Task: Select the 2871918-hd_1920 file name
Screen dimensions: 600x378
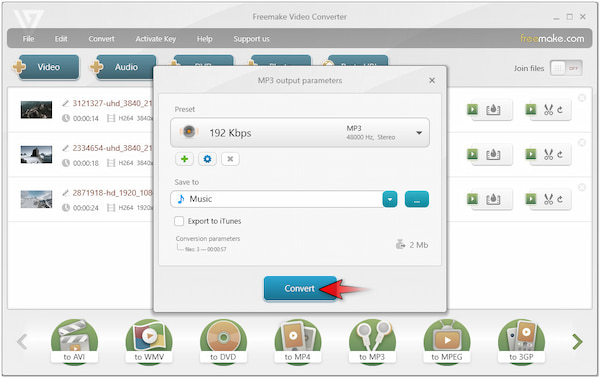Action: 112,193
